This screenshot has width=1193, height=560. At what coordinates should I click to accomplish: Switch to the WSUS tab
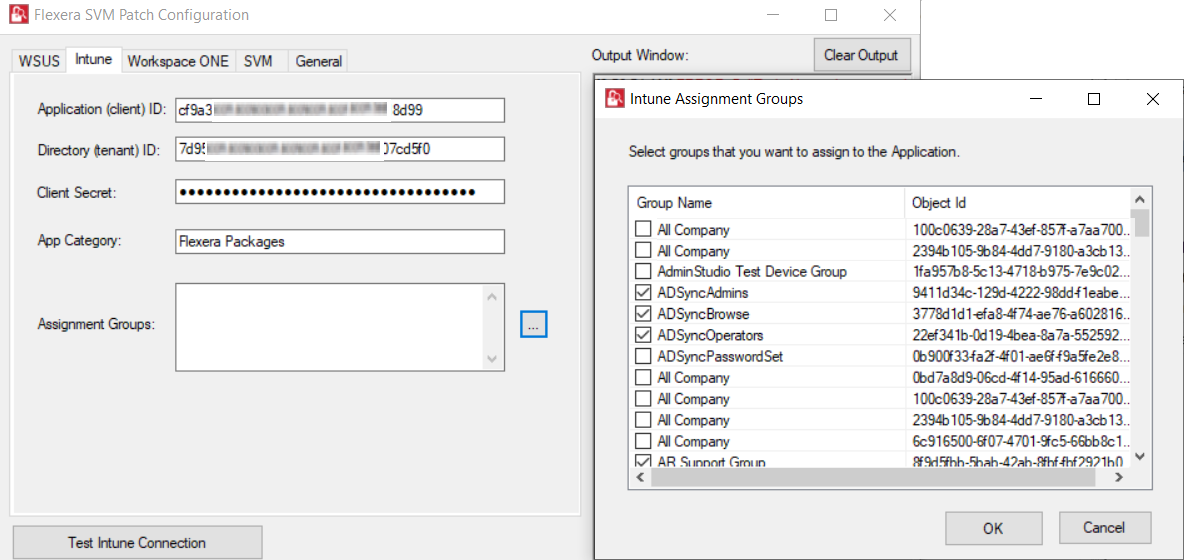tap(39, 62)
